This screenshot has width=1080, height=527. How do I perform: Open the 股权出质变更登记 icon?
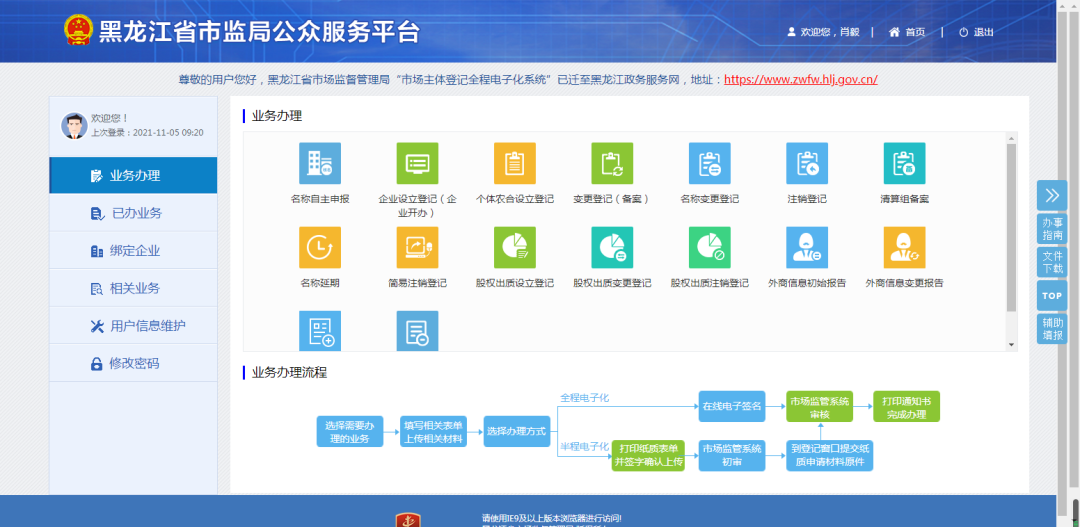click(612, 247)
